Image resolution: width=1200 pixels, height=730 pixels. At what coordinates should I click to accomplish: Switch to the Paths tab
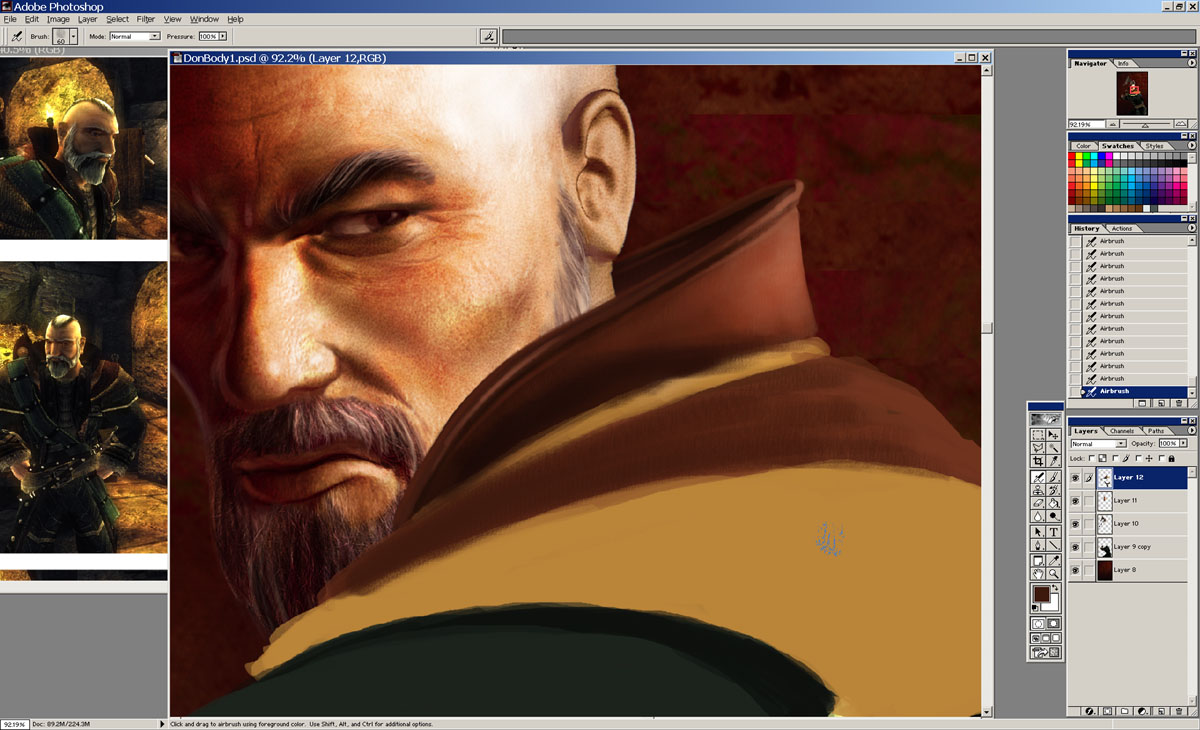coord(1155,431)
